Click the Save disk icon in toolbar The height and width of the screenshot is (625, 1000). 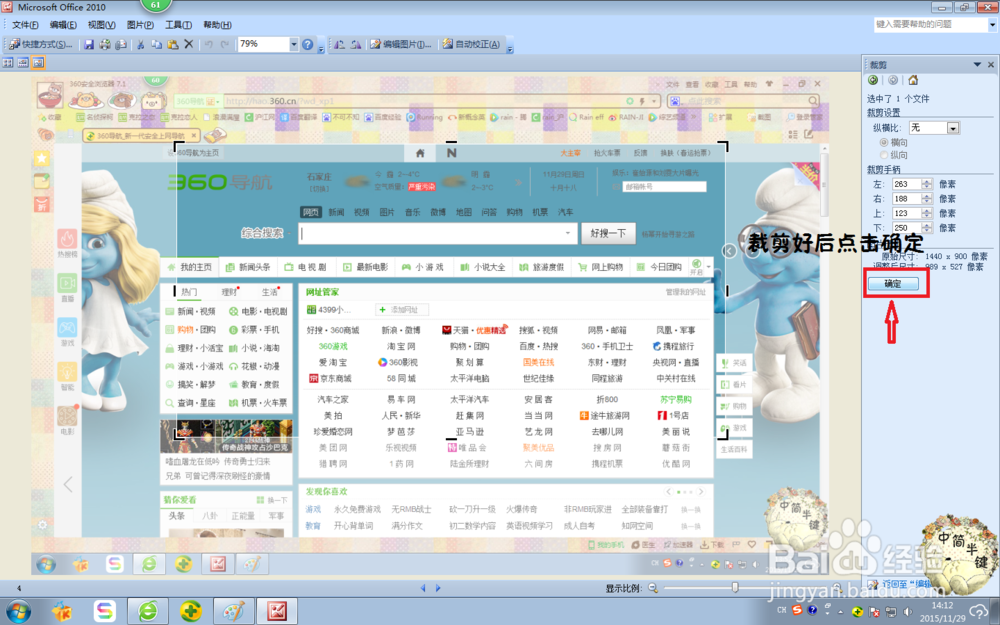coord(89,44)
